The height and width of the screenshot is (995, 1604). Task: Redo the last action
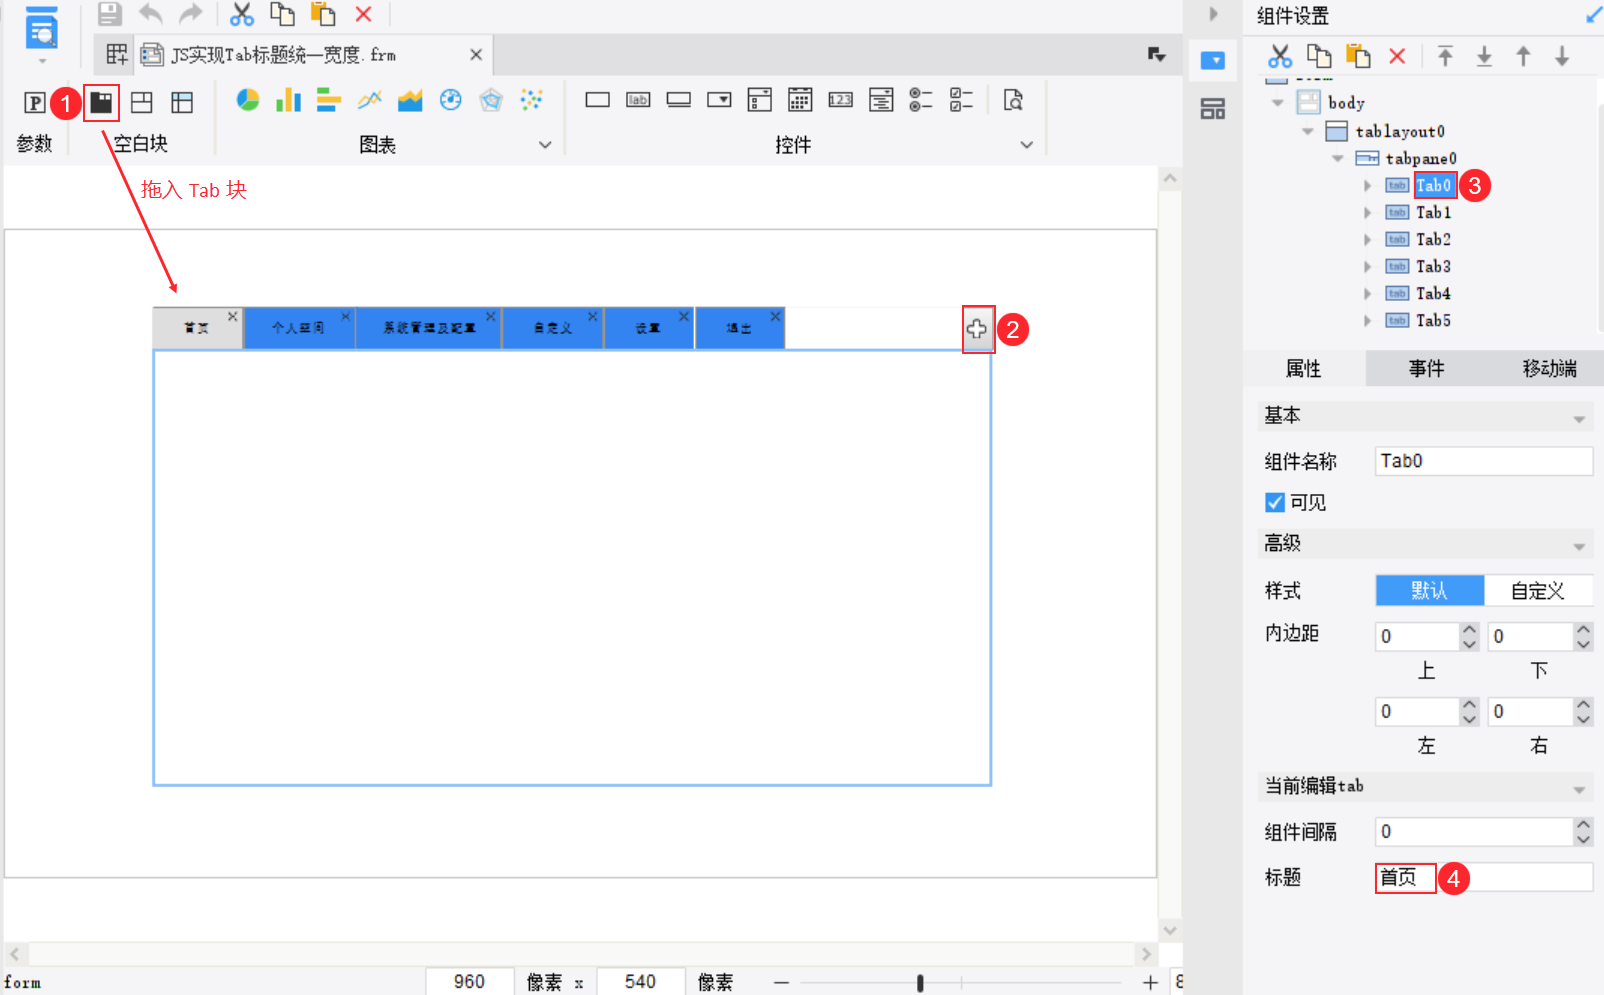tap(190, 14)
